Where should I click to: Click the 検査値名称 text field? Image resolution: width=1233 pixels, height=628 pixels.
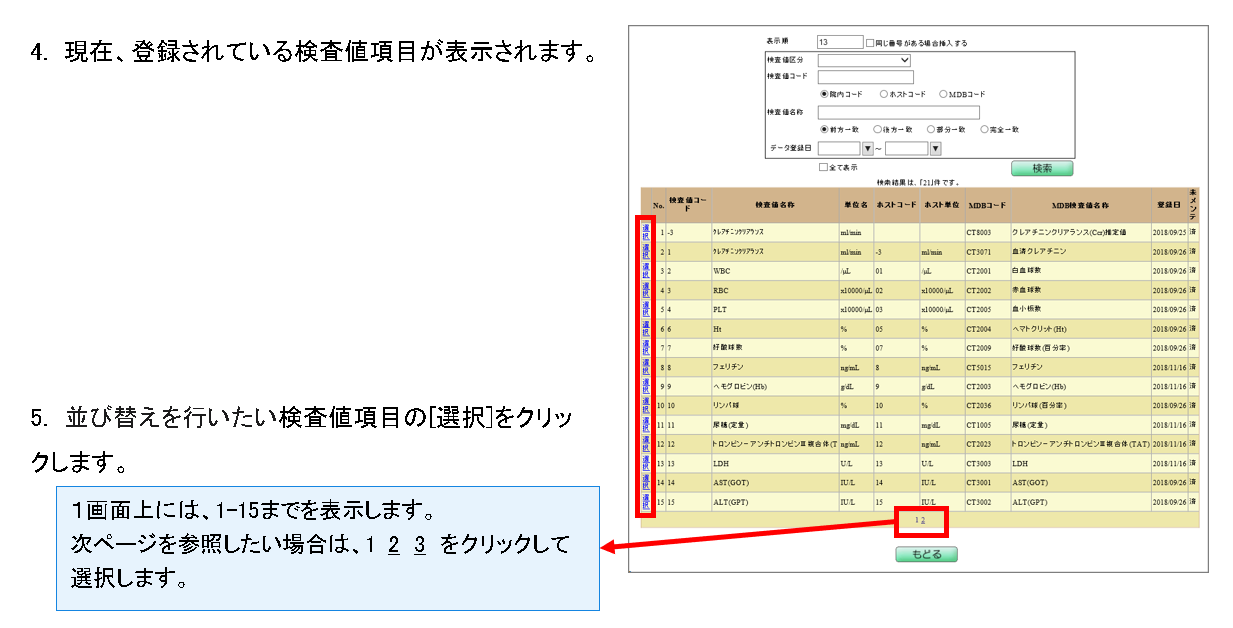point(898,112)
